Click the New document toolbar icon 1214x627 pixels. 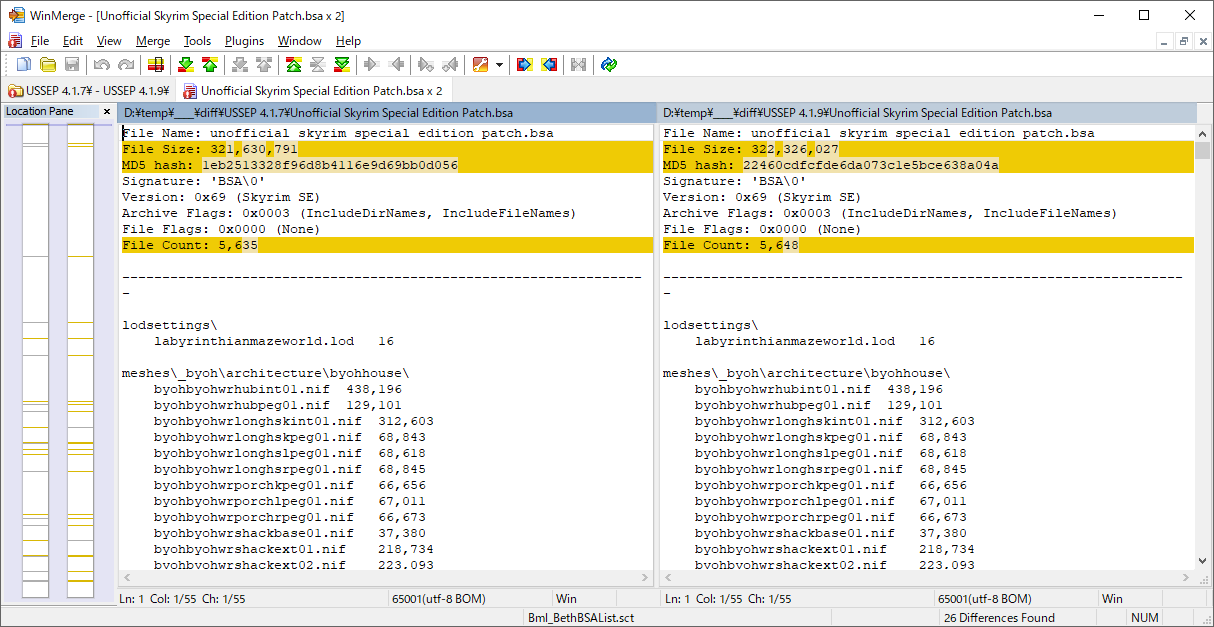coord(24,65)
